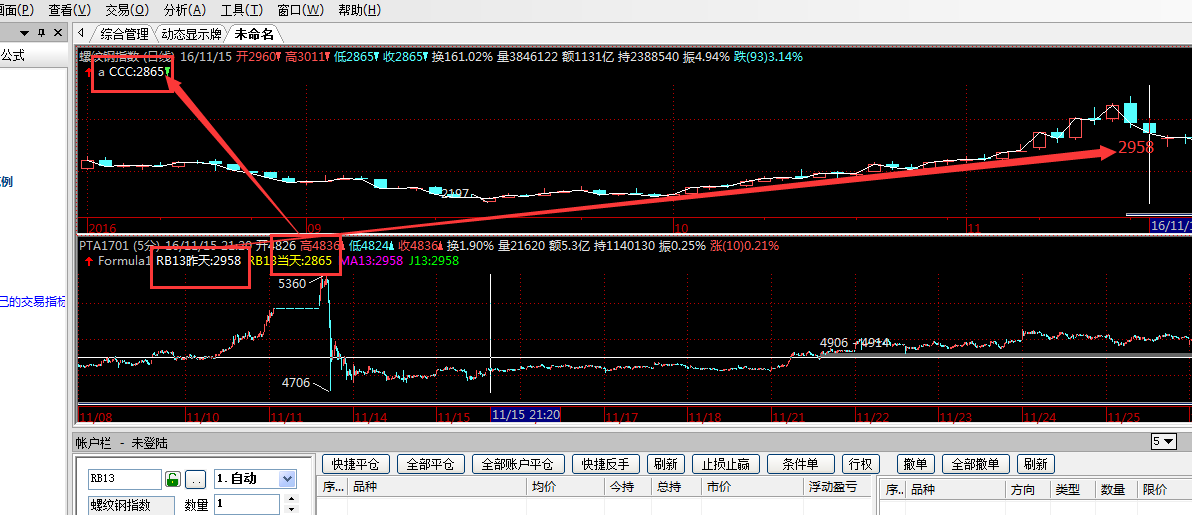Toggle the green lock icon next to RB13
1192x515 pixels.
point(173,479)
